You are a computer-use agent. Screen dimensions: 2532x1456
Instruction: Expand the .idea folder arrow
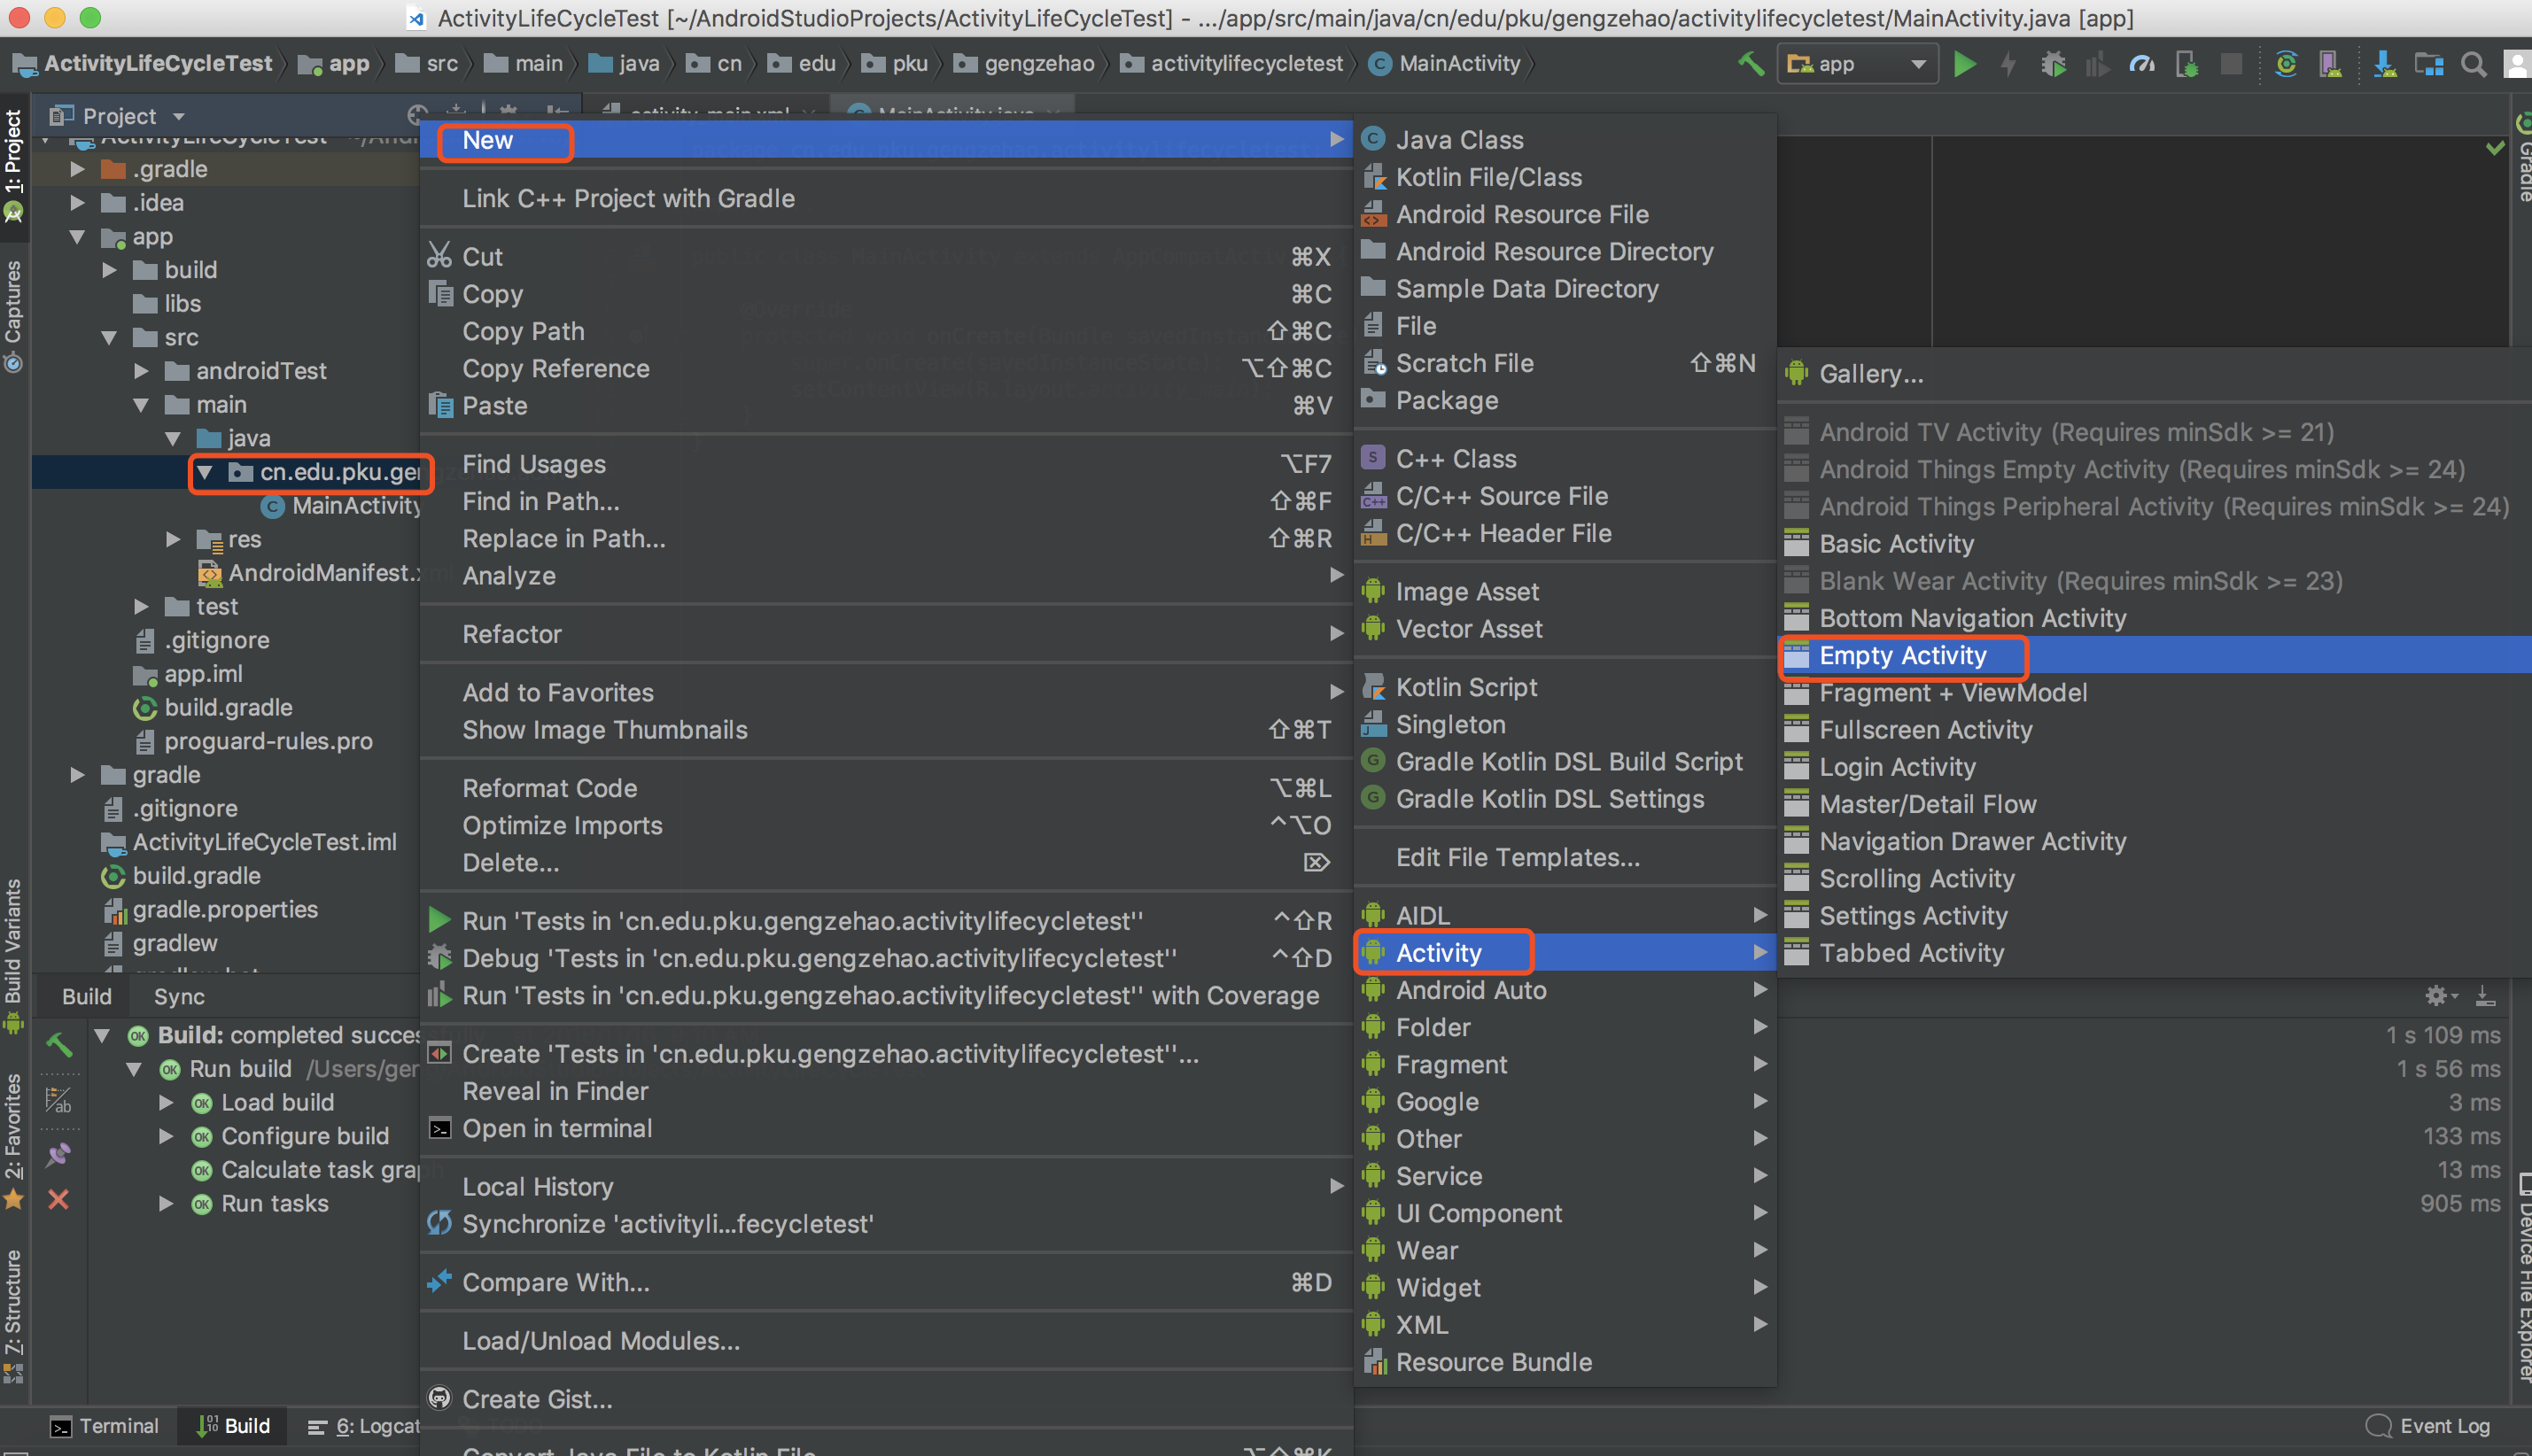coord(77,203)
